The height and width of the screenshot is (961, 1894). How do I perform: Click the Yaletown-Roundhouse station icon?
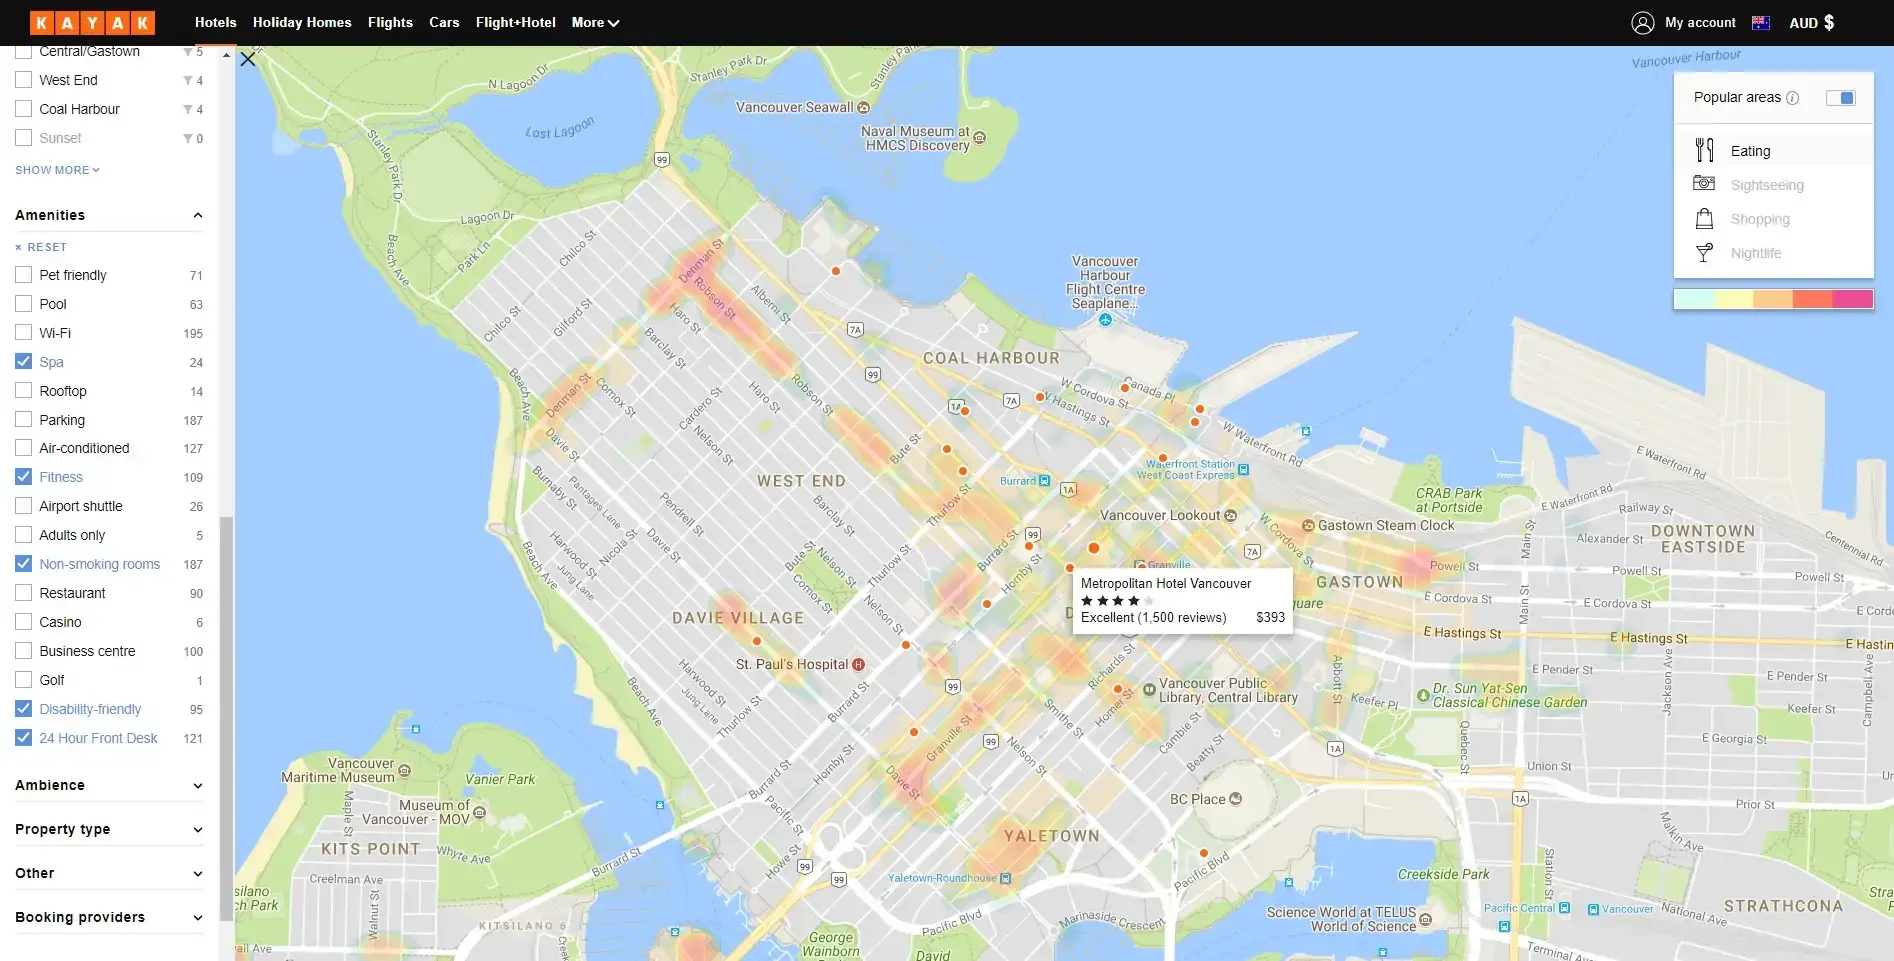(x=1005, y=878)
